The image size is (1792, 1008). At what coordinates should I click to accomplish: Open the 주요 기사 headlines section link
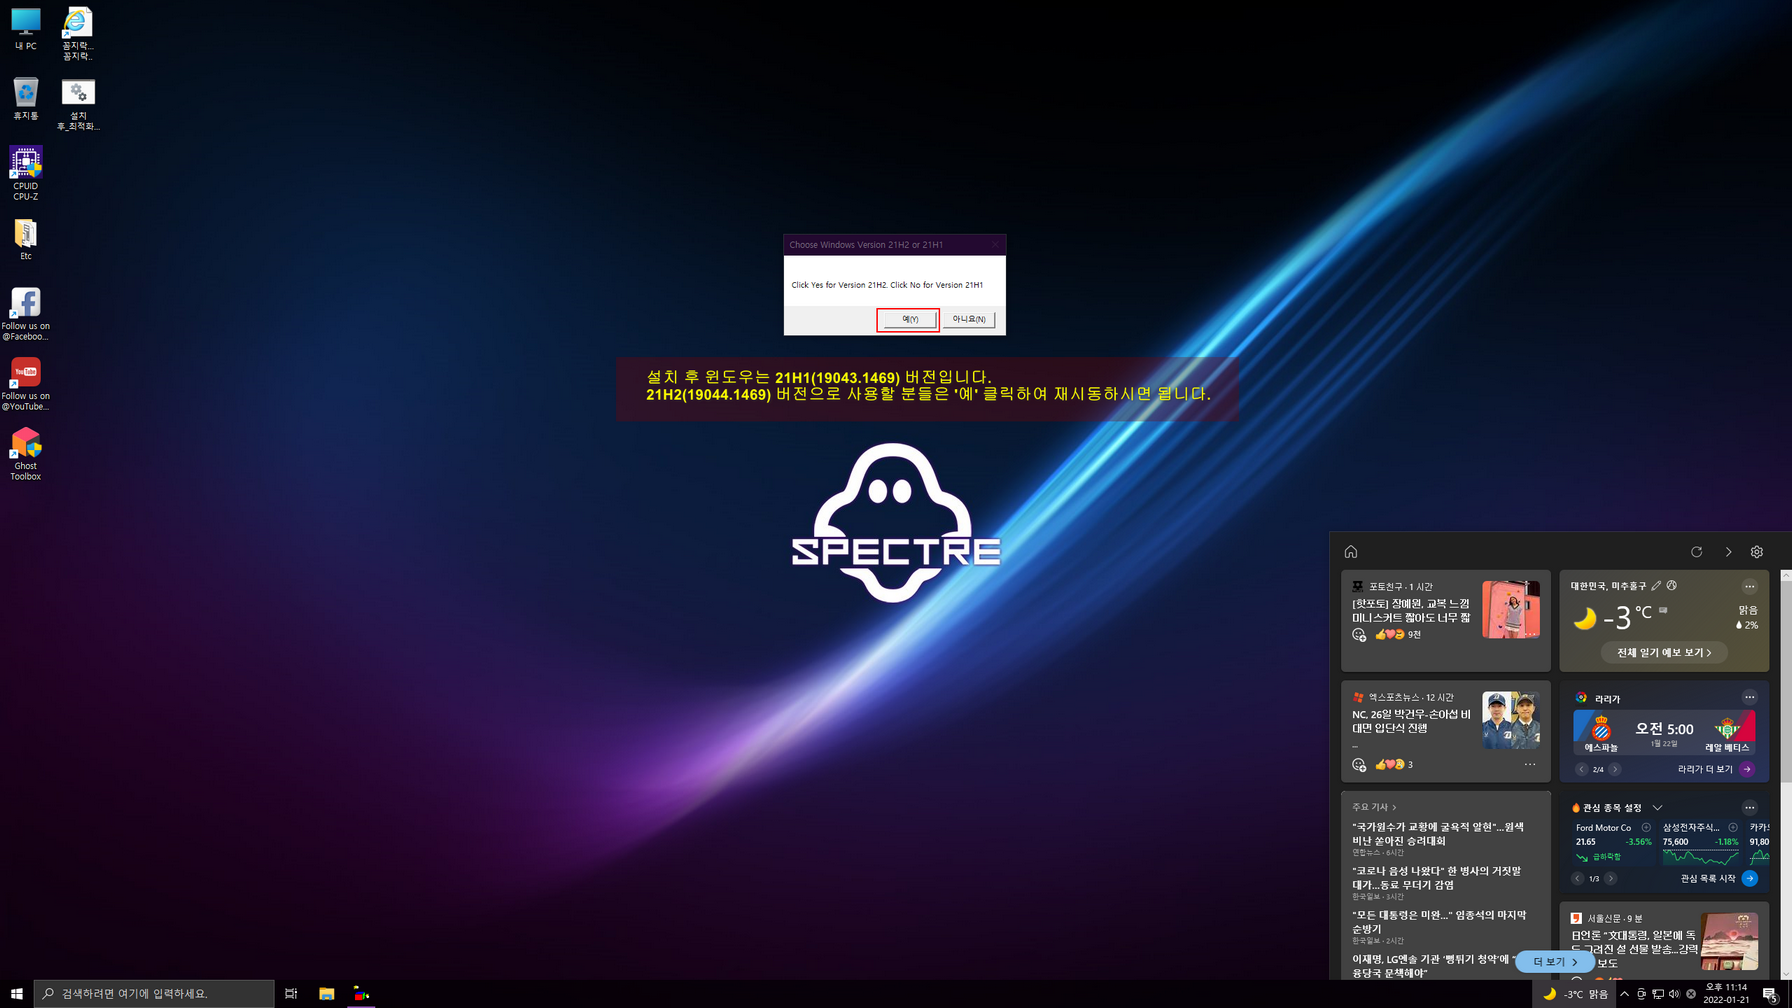(x=1374, y=807)
